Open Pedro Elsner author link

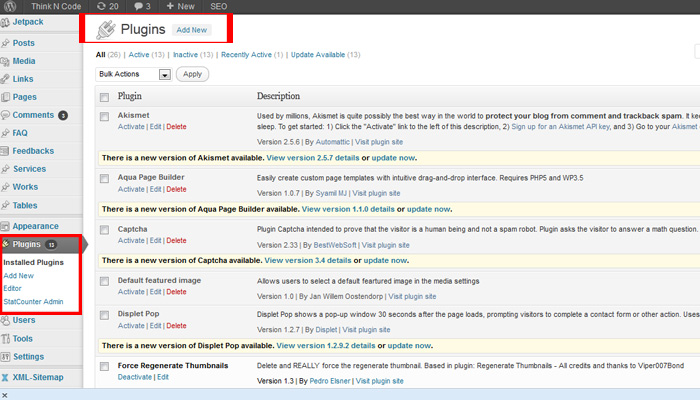[330, 381]
